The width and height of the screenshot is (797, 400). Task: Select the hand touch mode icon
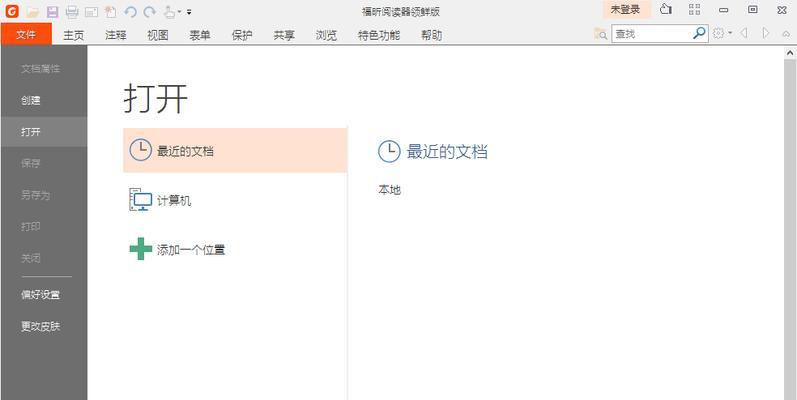coord(170,12)
